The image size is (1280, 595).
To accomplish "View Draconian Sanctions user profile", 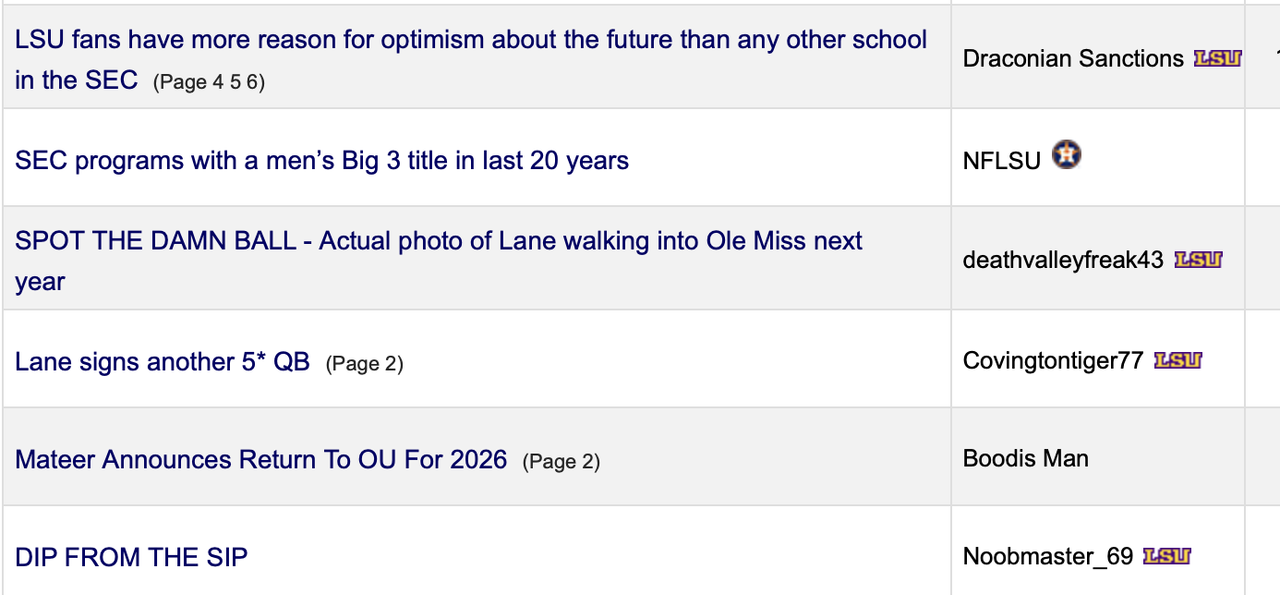I will point(1073,59).
